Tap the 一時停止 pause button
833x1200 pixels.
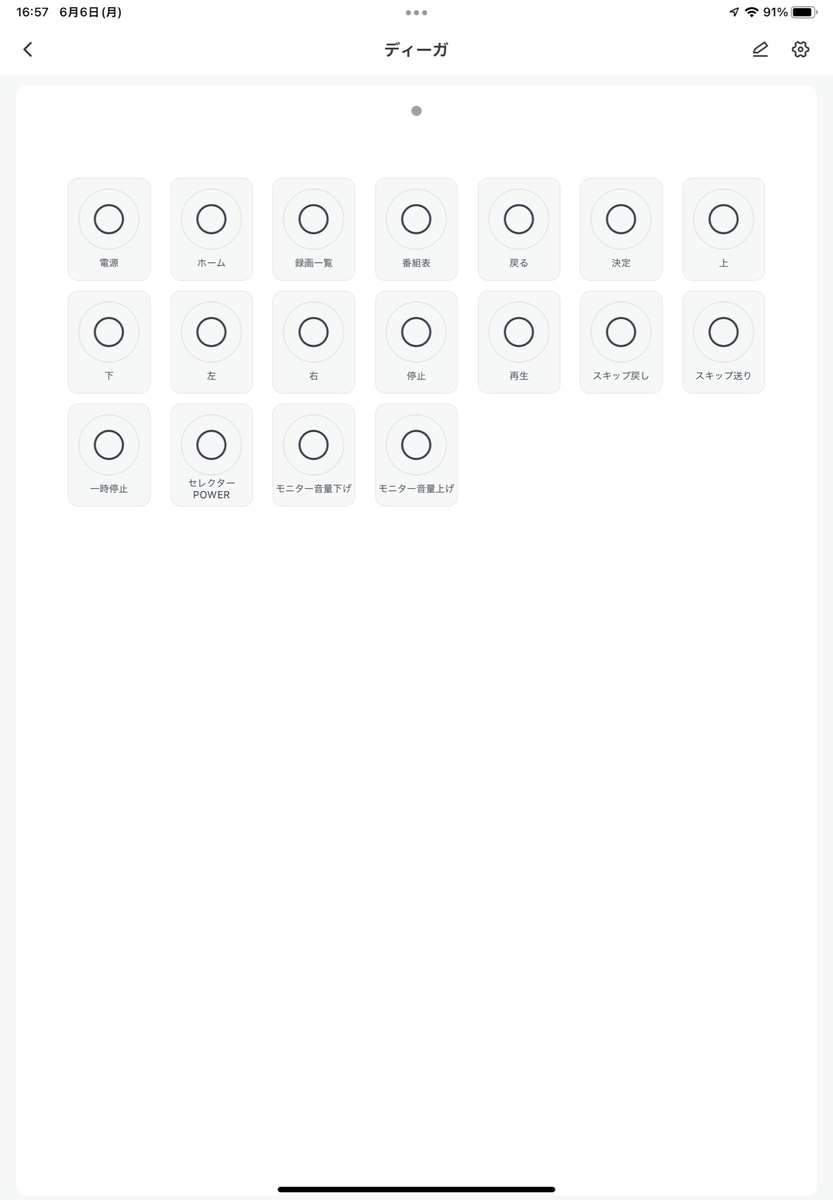click(109, 455)
